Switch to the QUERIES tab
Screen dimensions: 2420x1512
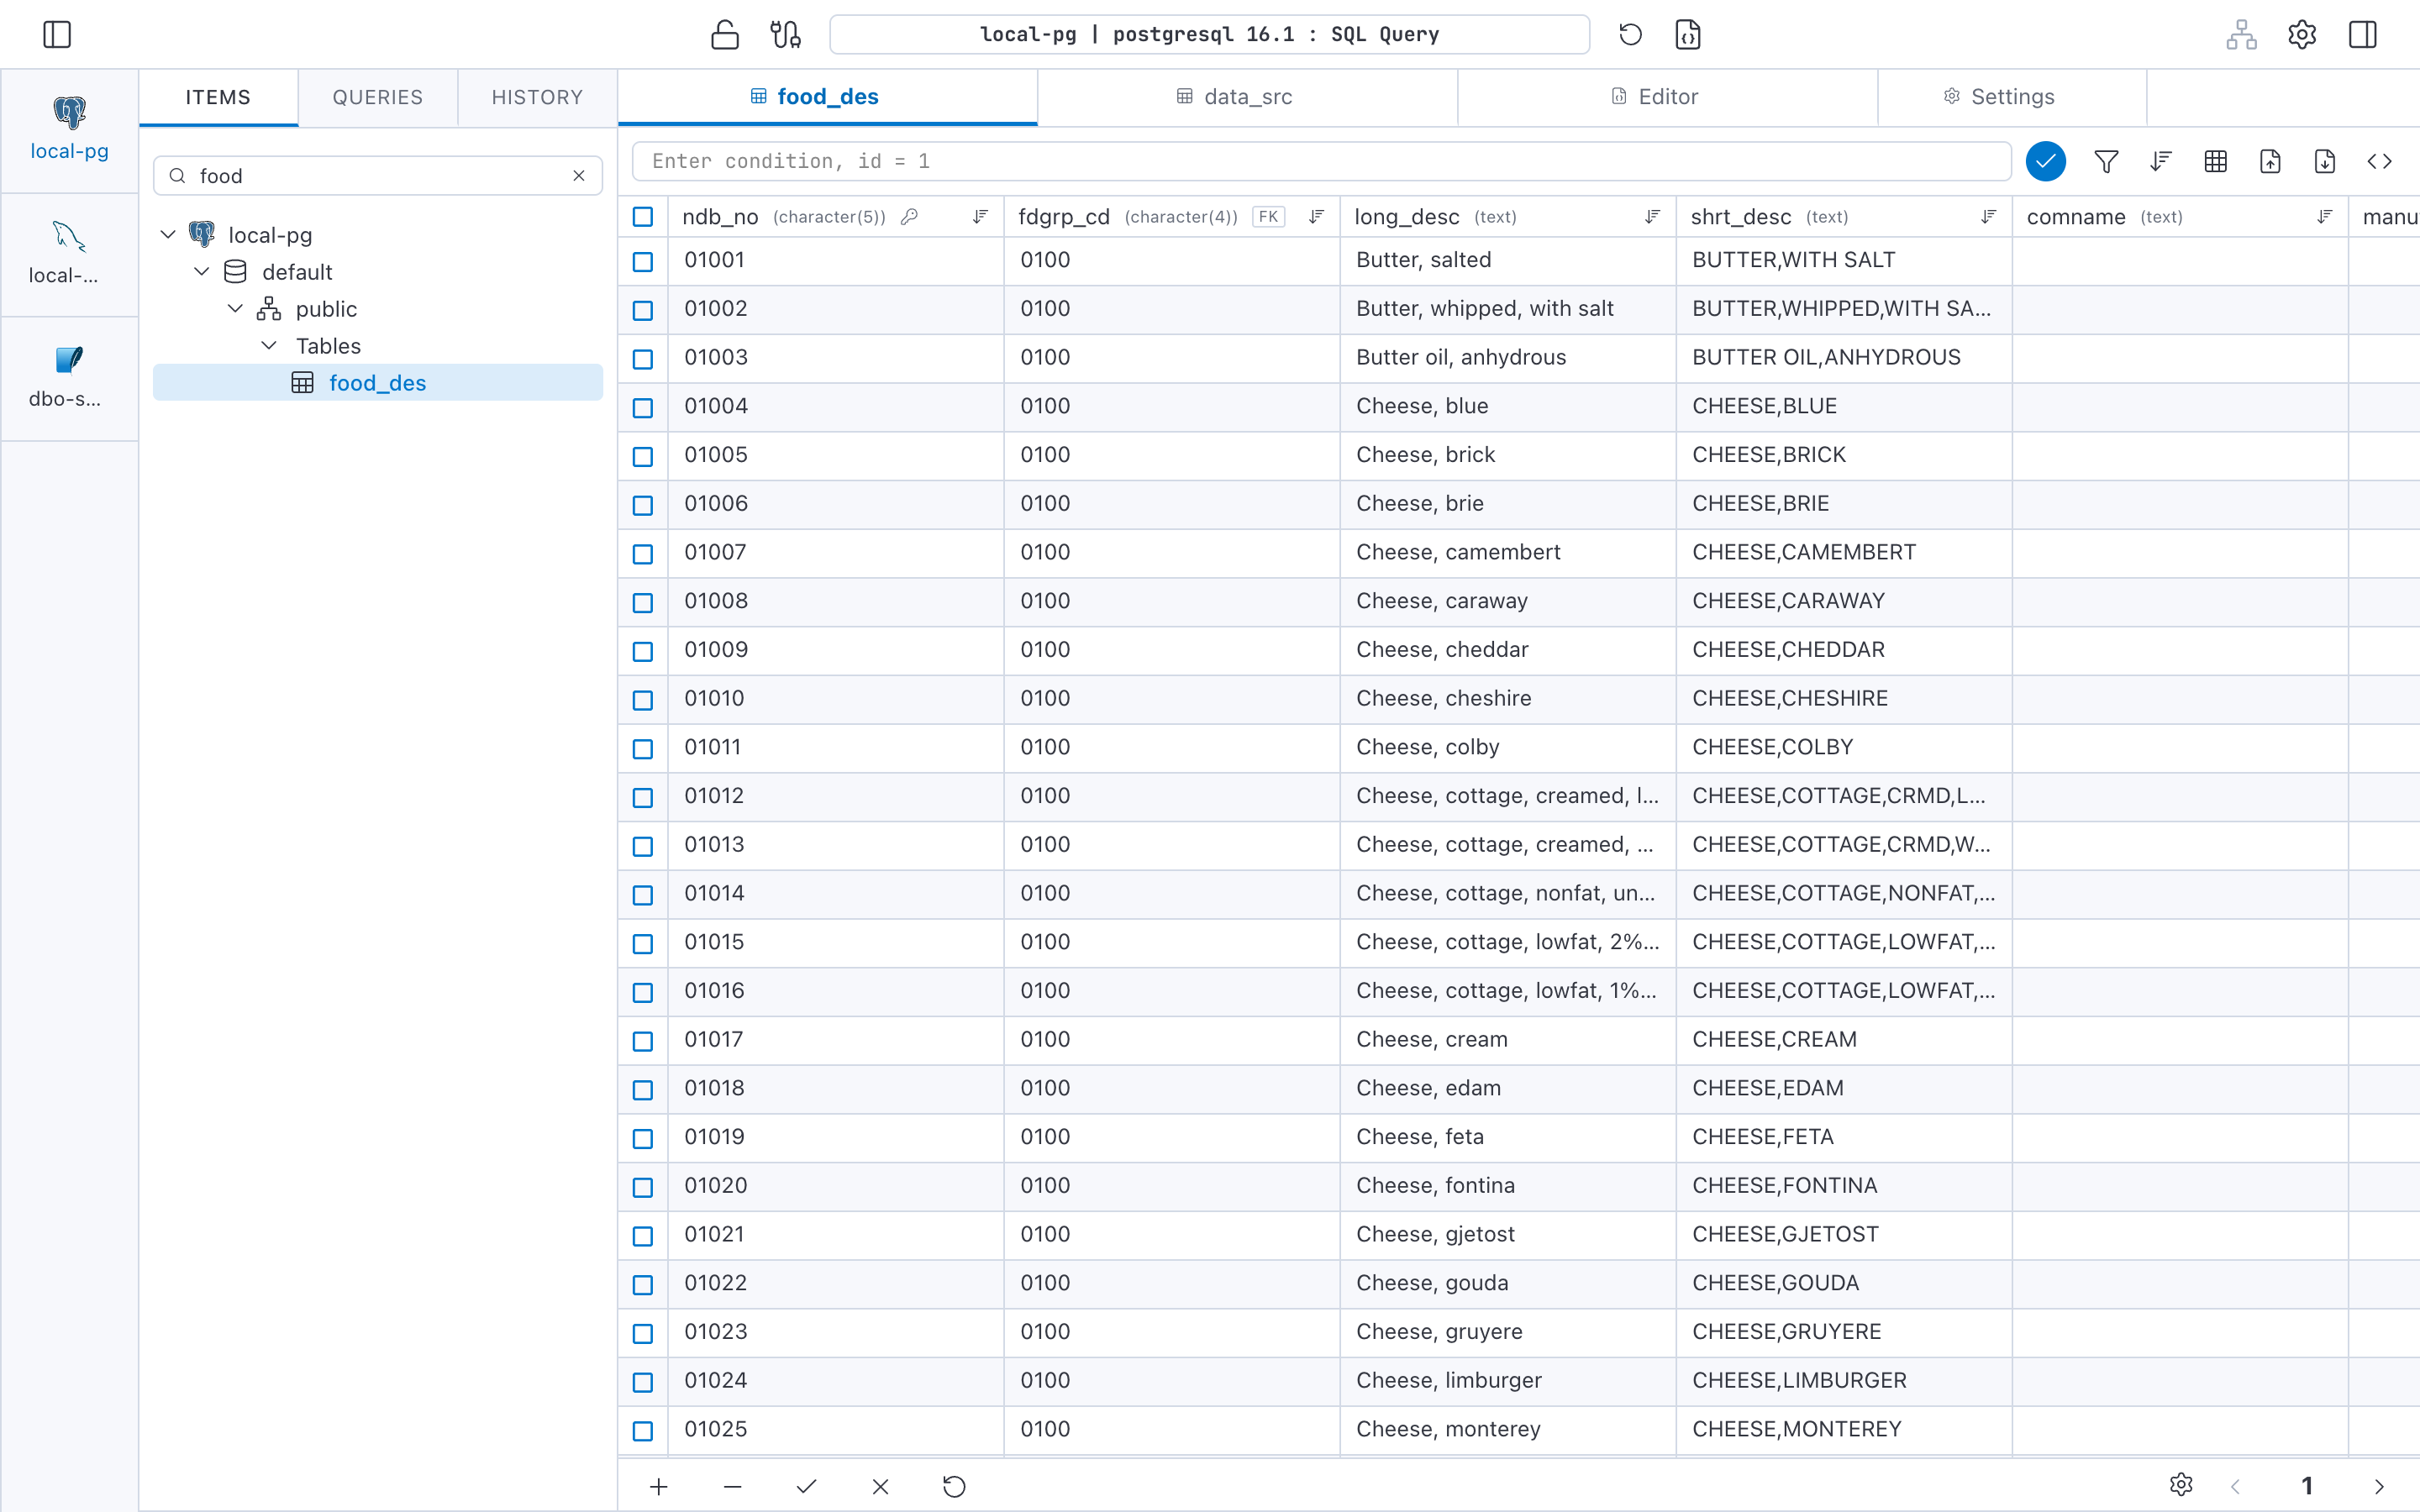click(378, 98)
